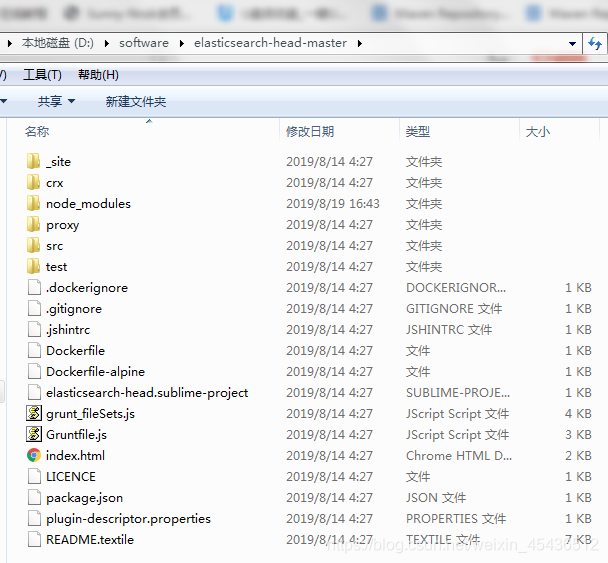Click the 3 KB size cell
The height and width of the screenshot is (563, 608).
(x=578, y=435)
